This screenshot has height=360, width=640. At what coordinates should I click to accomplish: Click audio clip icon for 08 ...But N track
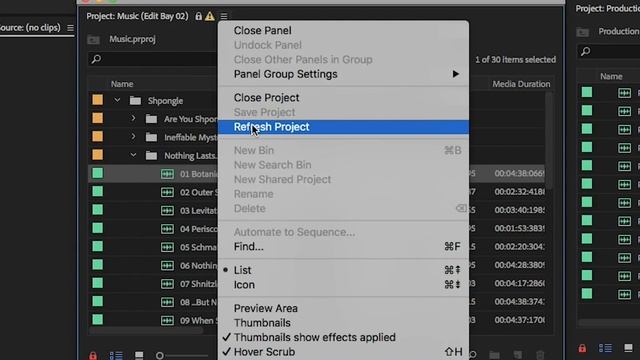167,302
